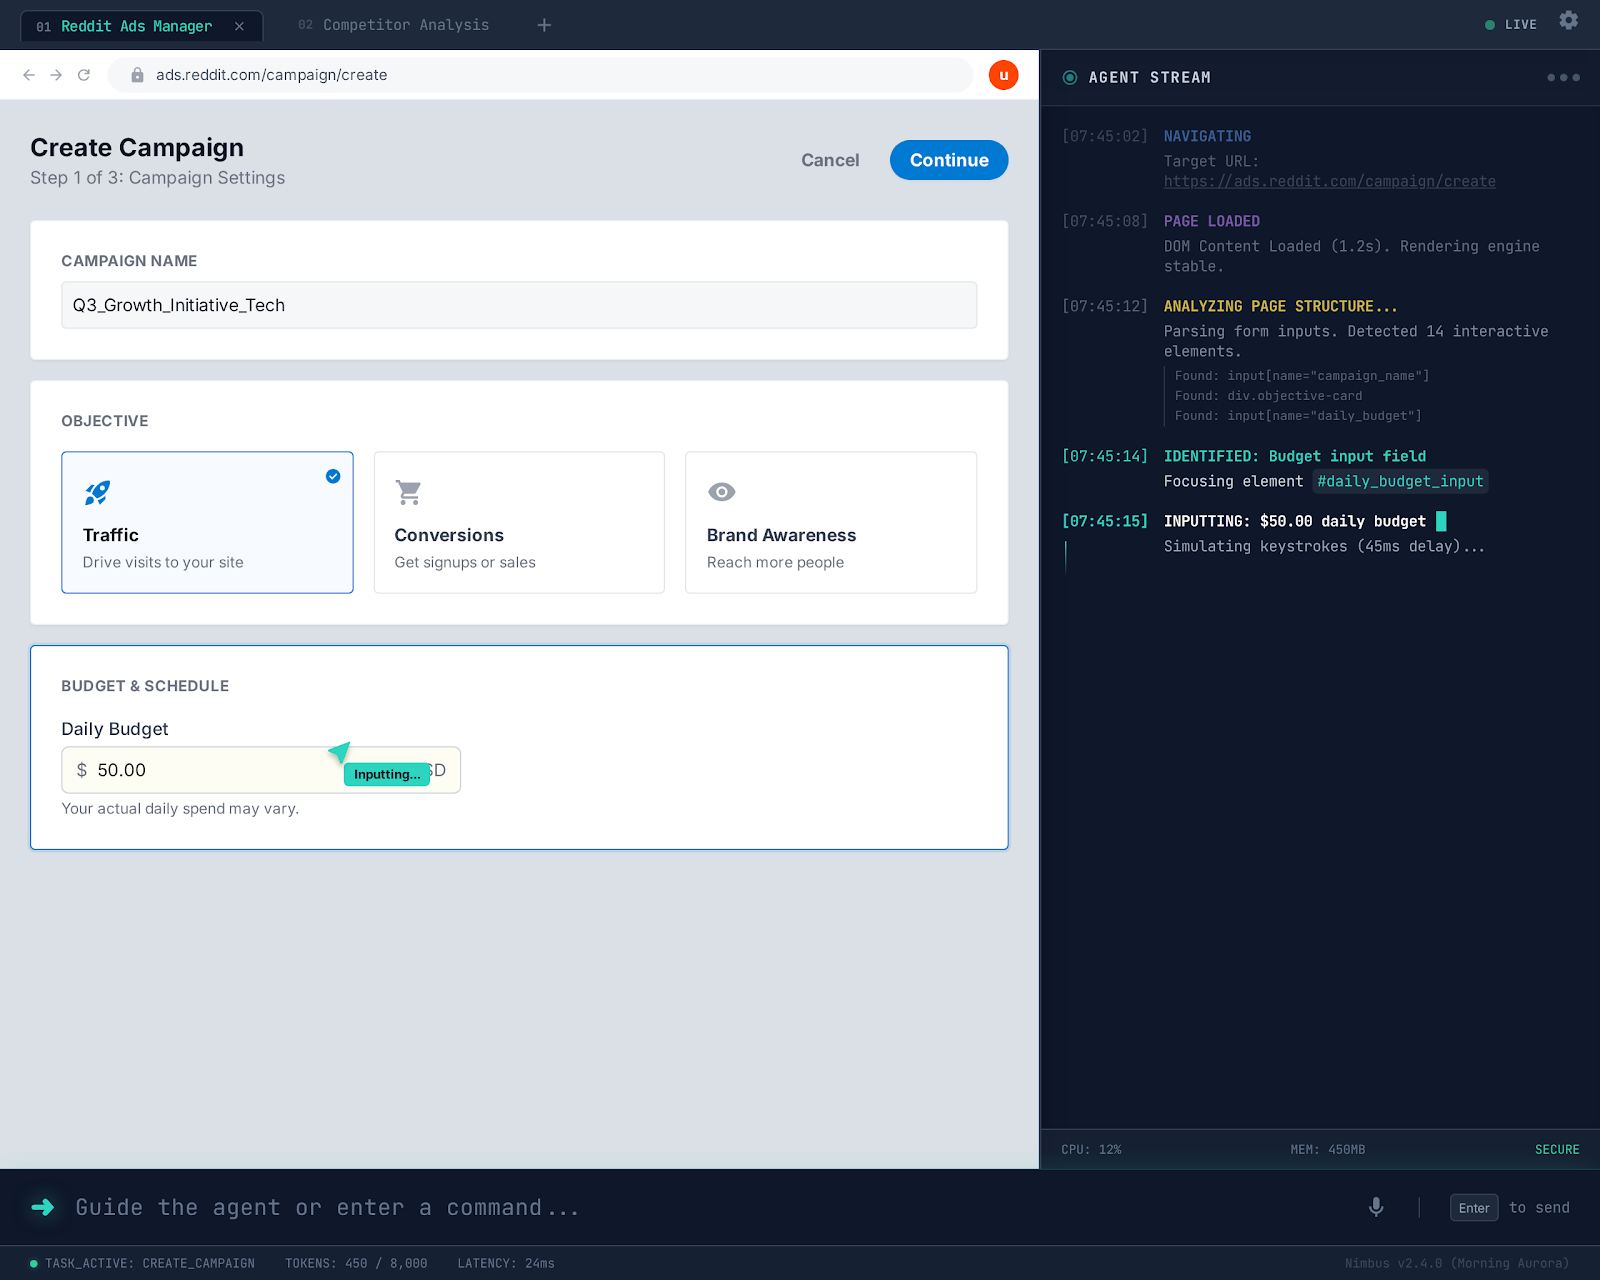Click the [07:45:15] timestamp
The width and height of the screenshot is (1600, 1280).
1105,521
